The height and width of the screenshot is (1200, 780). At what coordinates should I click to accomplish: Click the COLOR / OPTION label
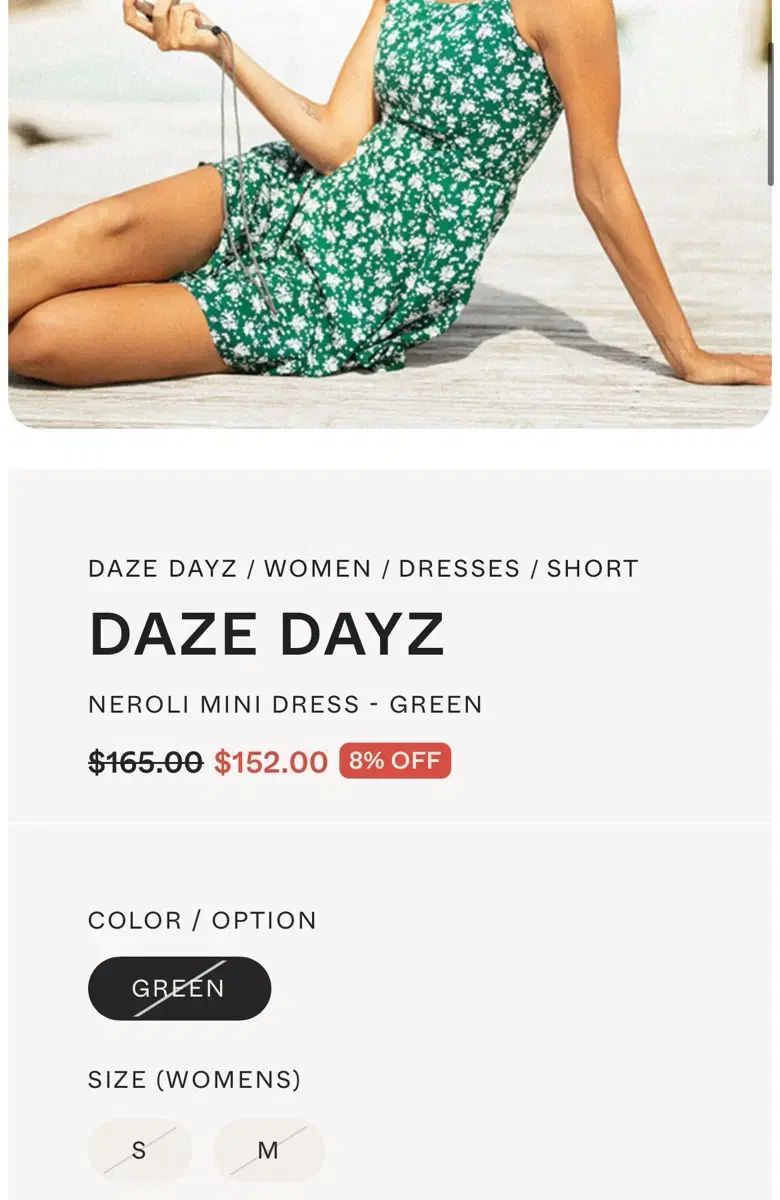coord(202,920)
